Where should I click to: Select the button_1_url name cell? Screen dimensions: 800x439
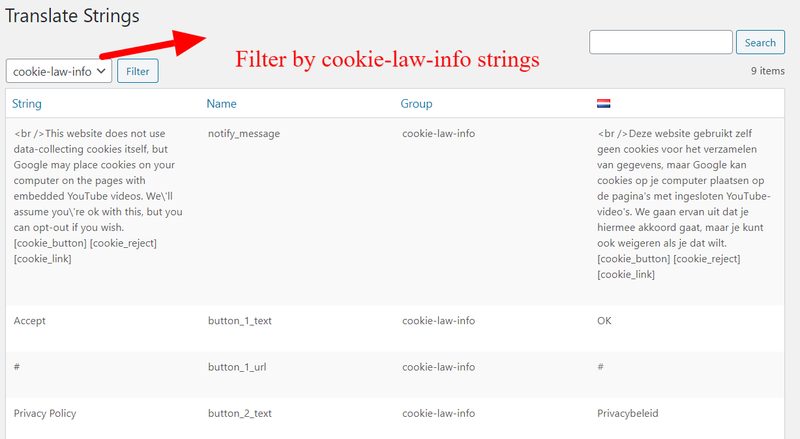click(237, 367)
